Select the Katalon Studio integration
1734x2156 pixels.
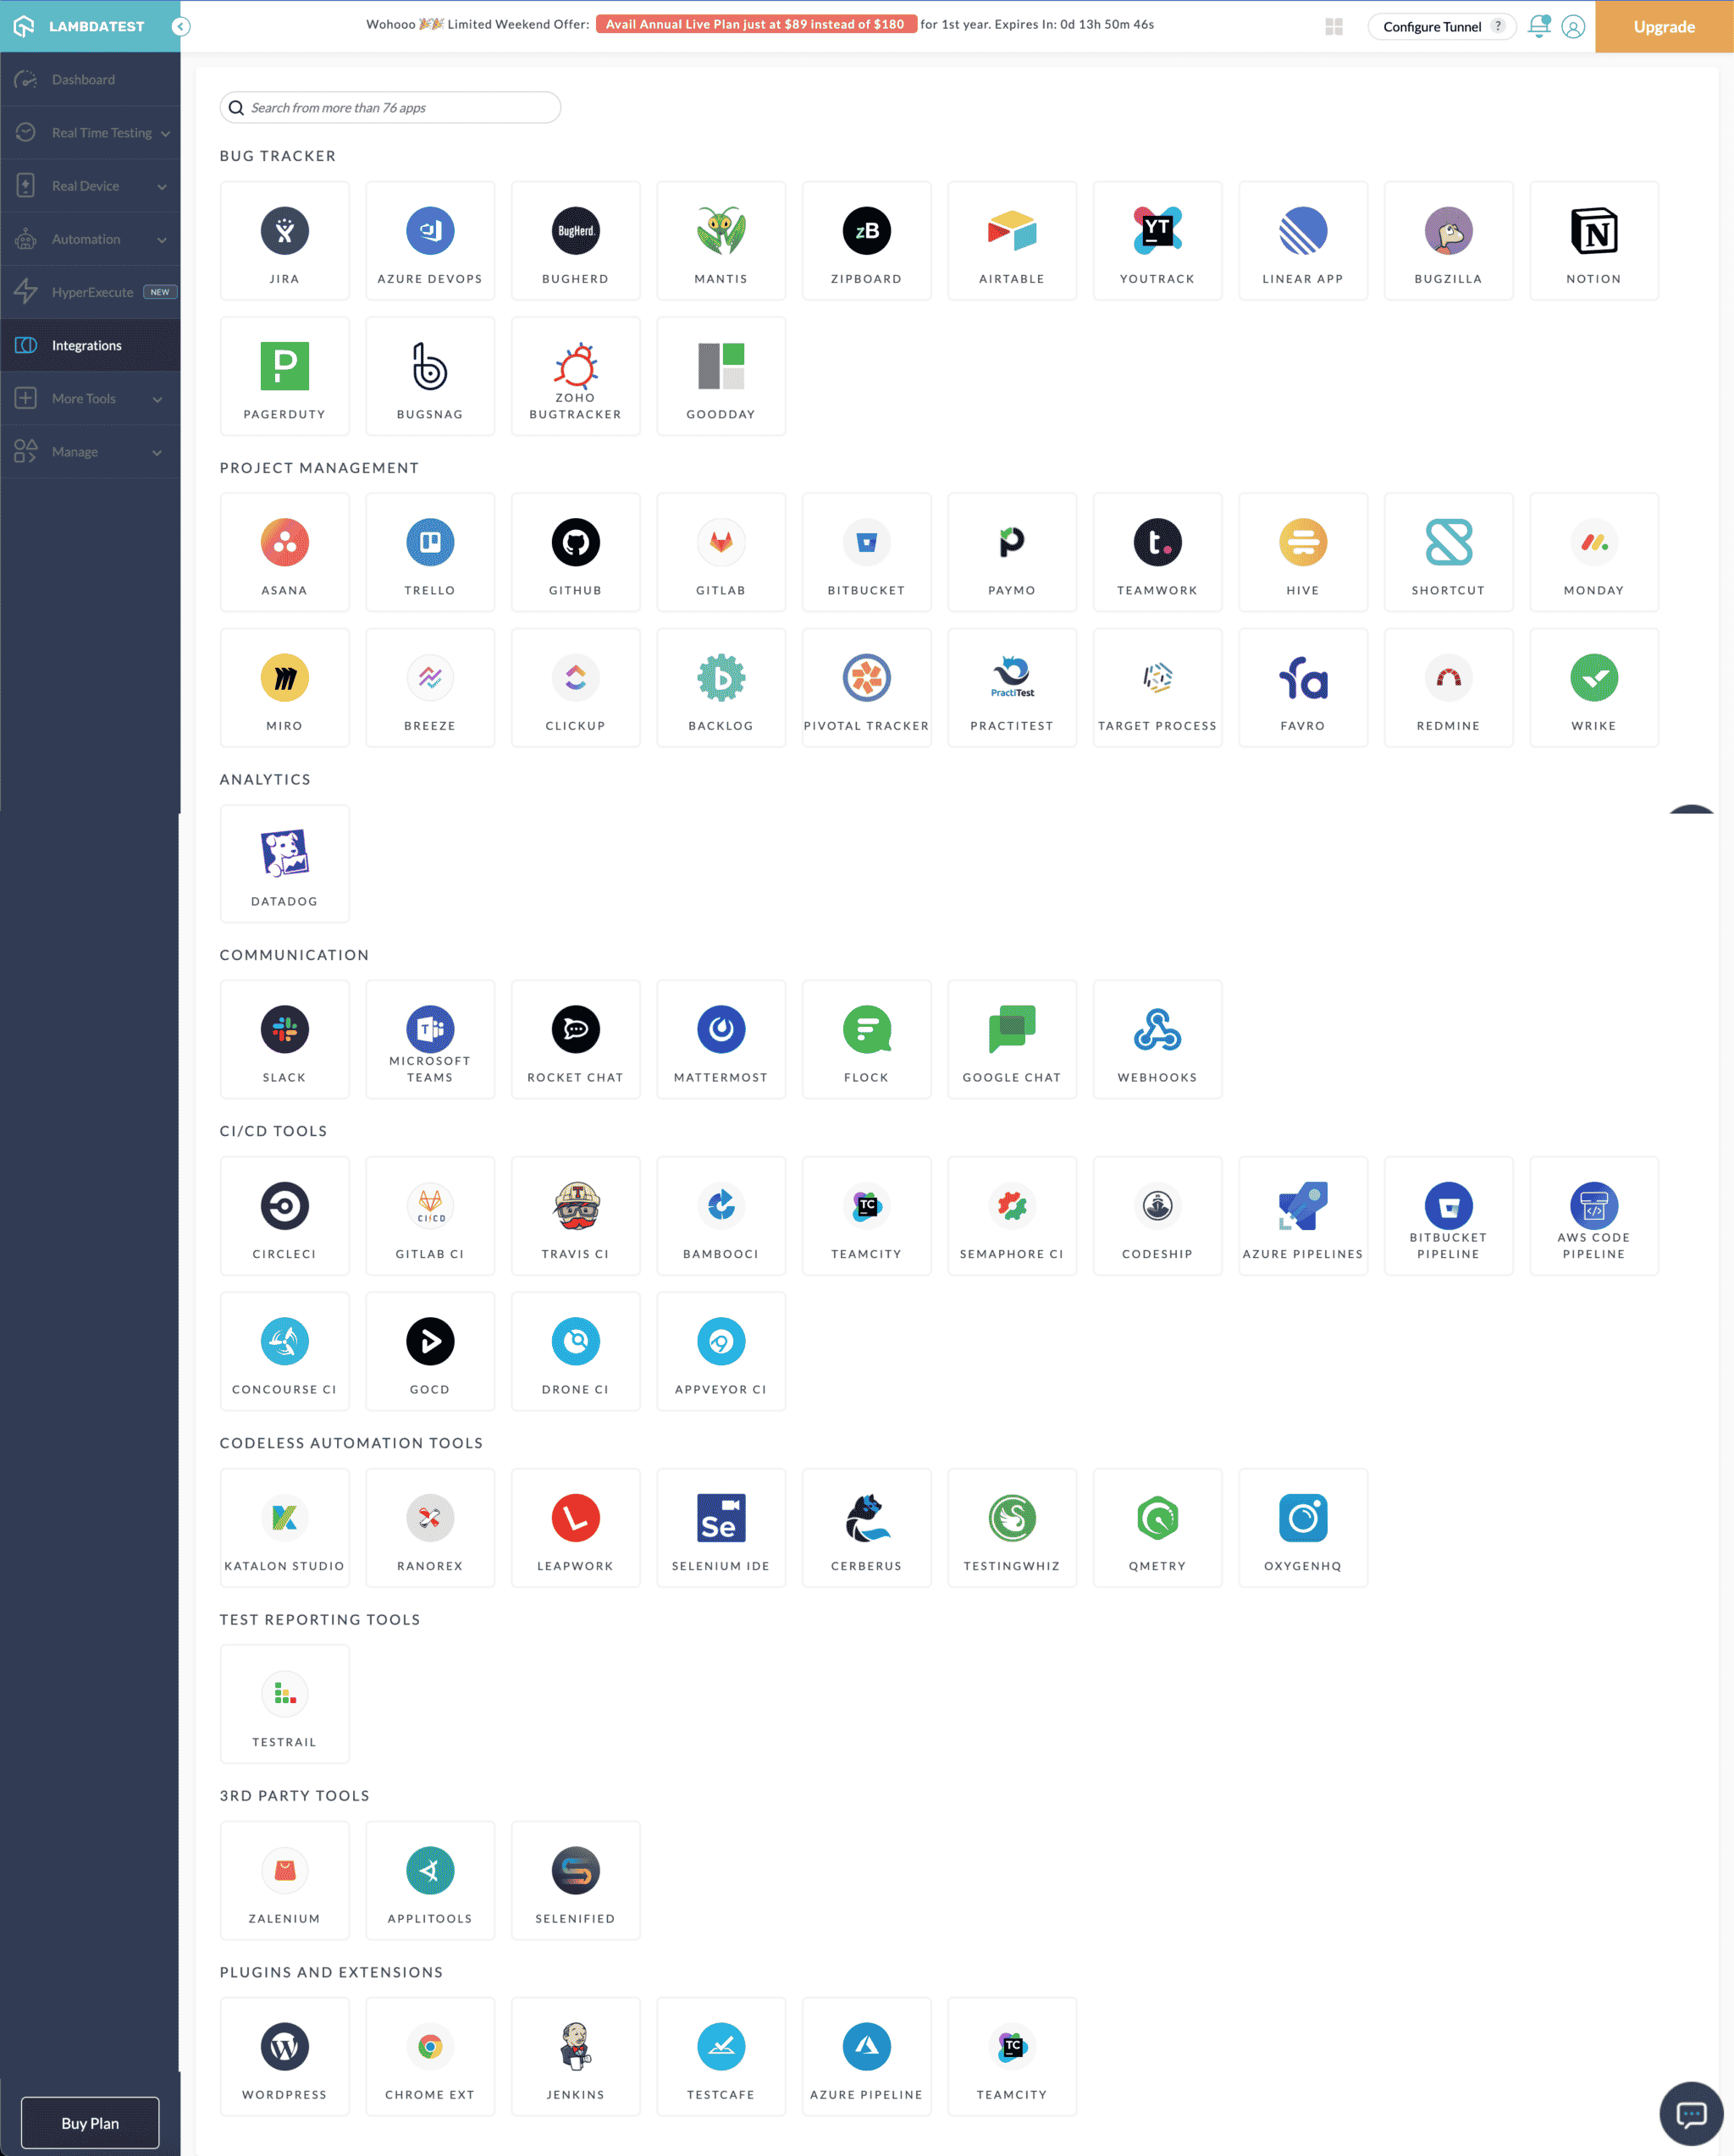283,1526
